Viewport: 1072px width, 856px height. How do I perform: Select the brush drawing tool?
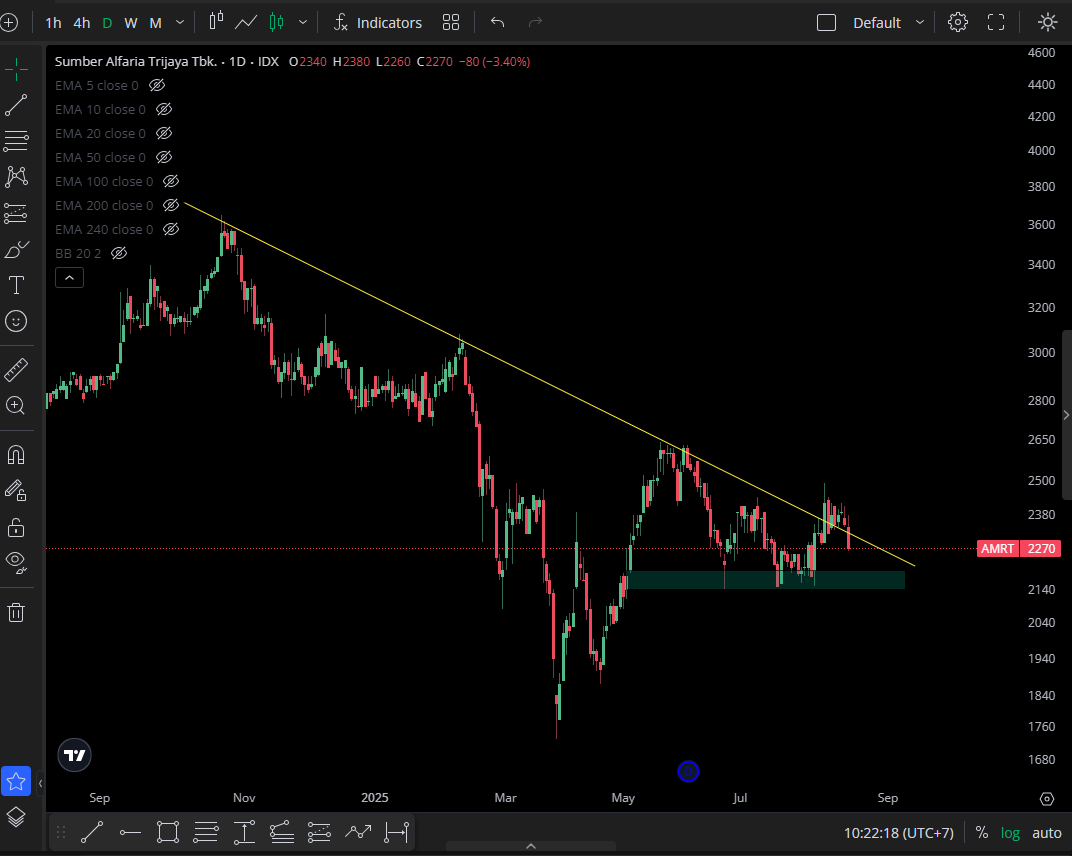[x=16, y=250]
